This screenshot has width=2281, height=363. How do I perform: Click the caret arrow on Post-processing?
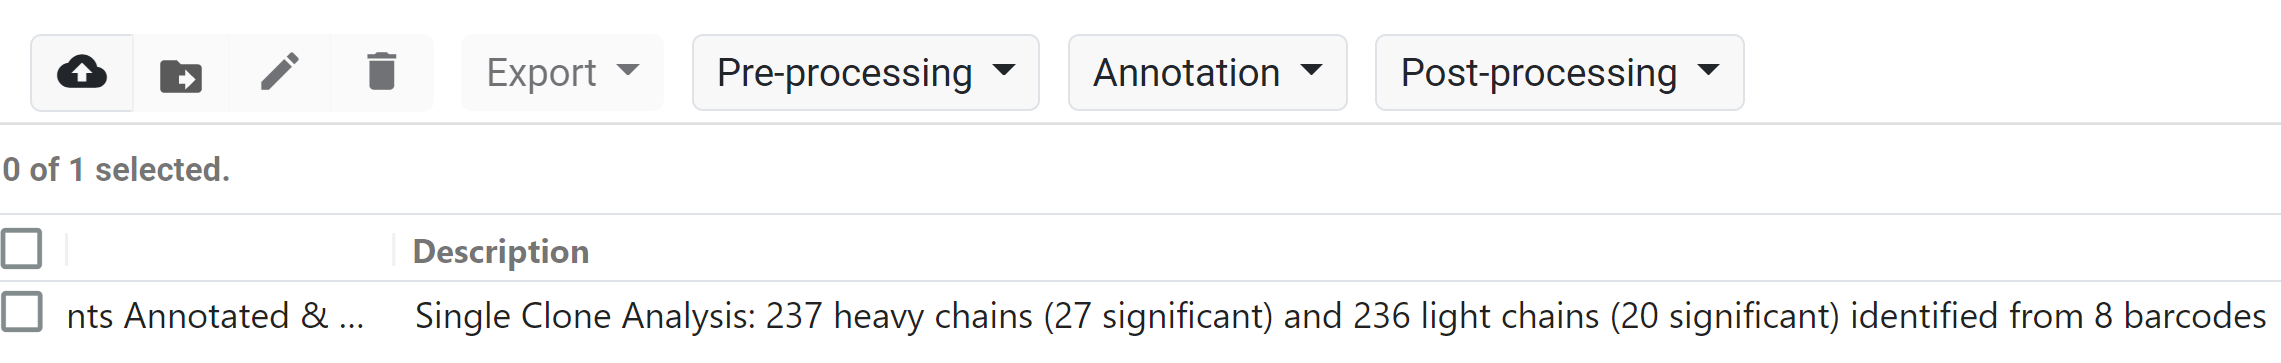pyautogui.click(x=1709, y=70)
